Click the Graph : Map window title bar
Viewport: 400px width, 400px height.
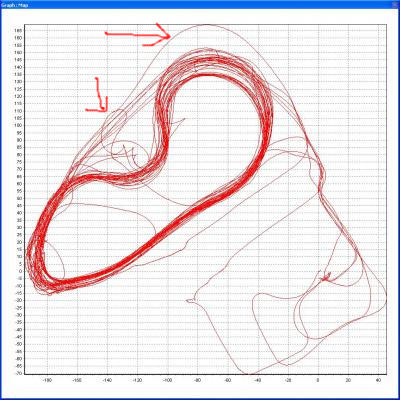click(200, 5)
